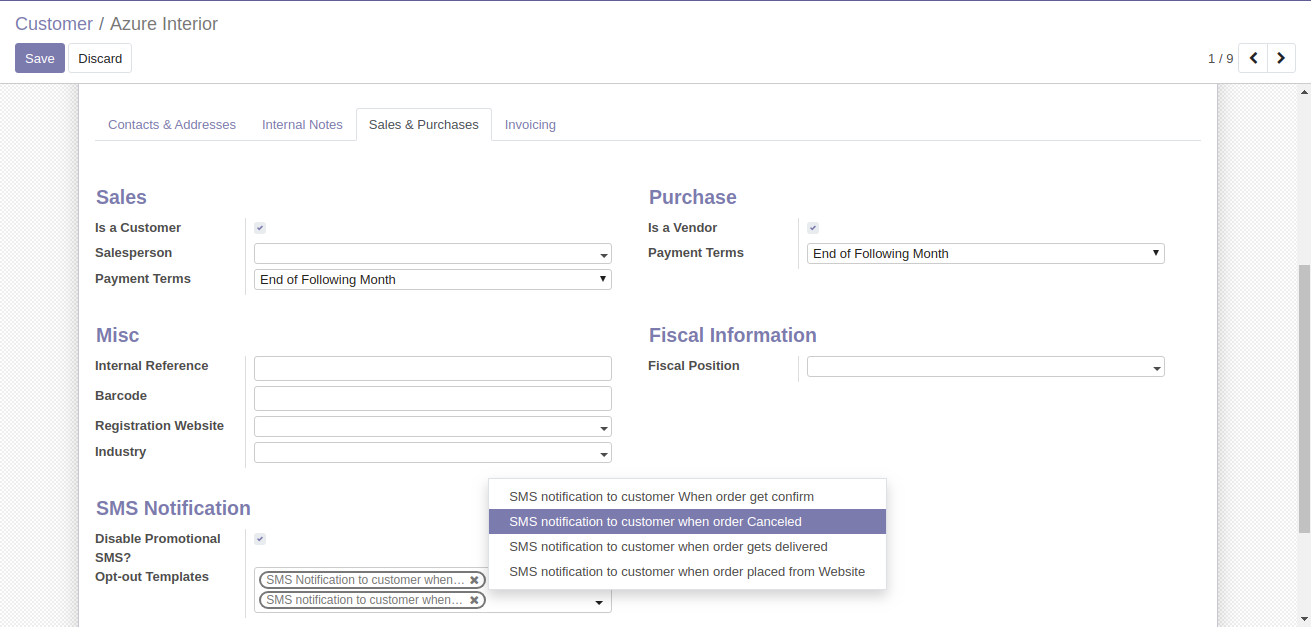Image resolution: width=1311 pixels, height=627 pixels.
Task: Click the Customer breadcrumb link
Action: 54,24
